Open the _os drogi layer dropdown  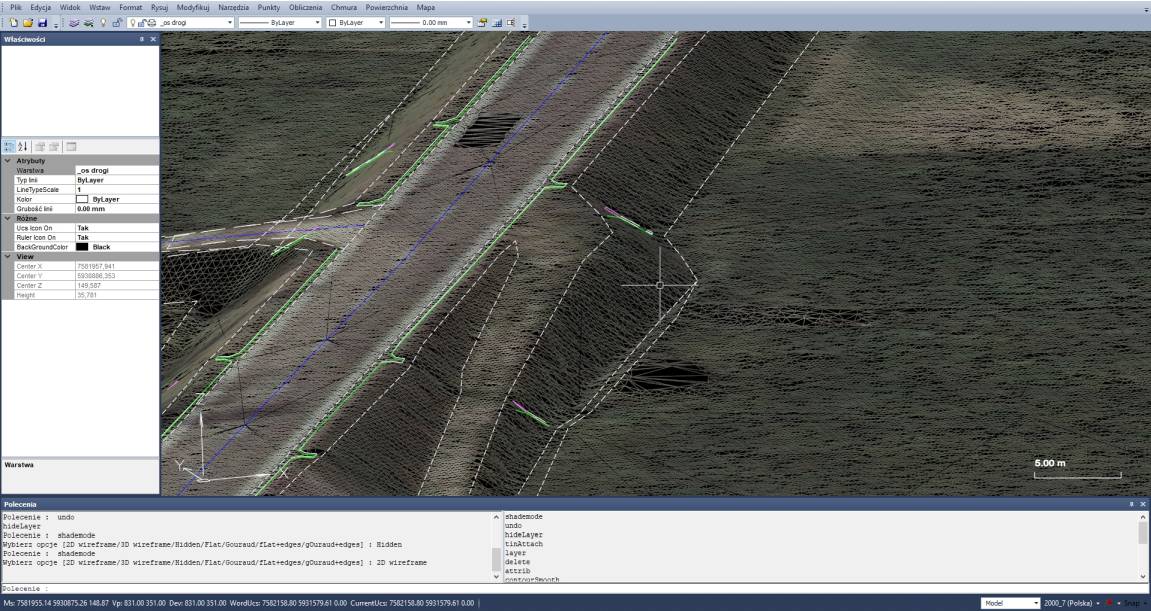(x=230, y=22)
